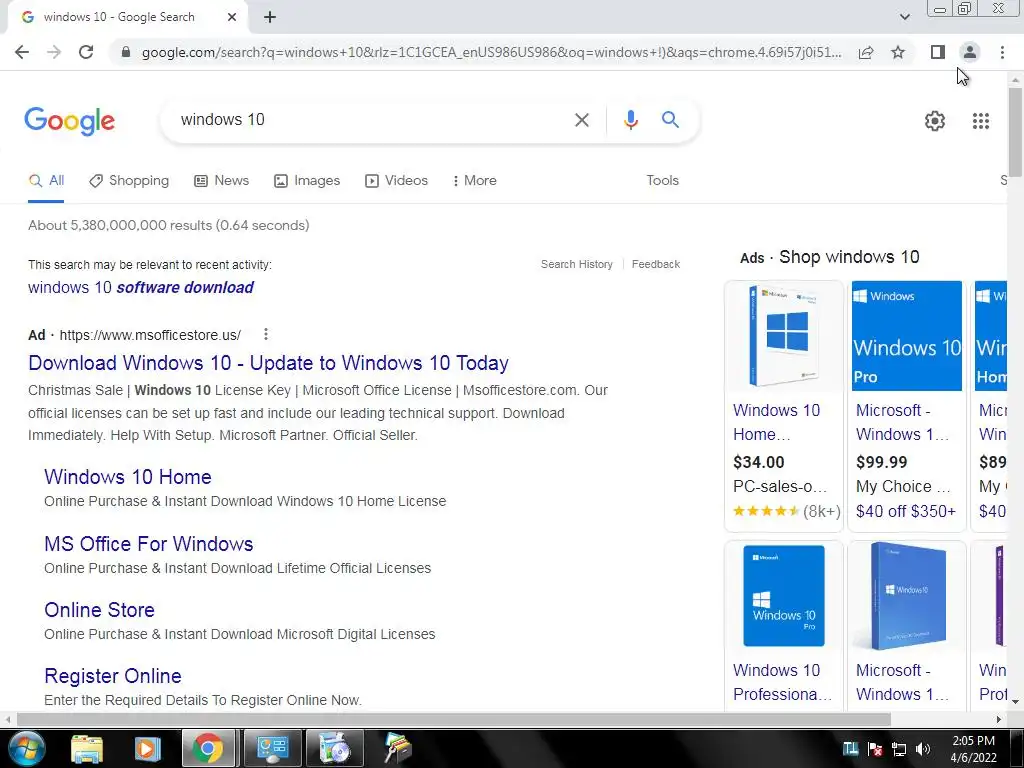
Task: Click Chrome icon on taskbar
Action: [208, 748]
